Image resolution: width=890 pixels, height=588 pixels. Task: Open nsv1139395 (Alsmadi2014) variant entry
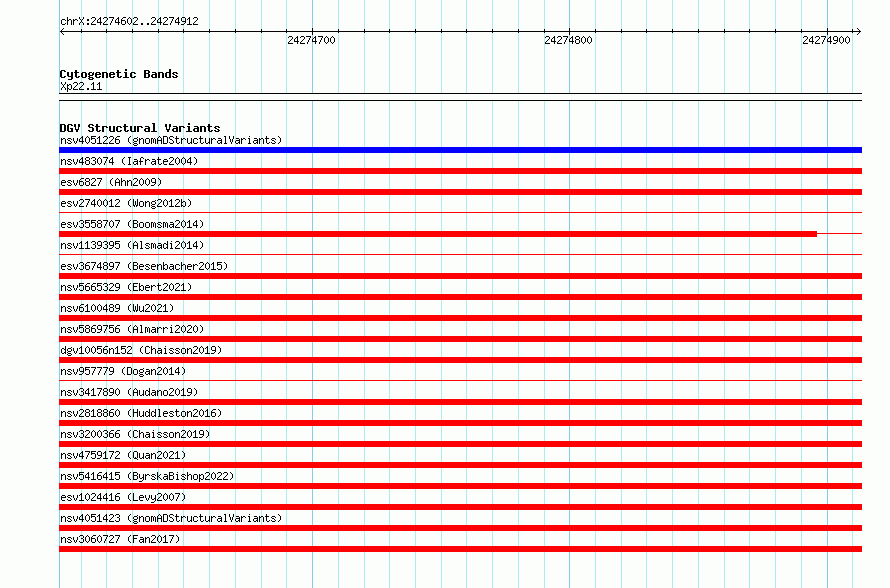pyautogui.click(x=132, y=245)
